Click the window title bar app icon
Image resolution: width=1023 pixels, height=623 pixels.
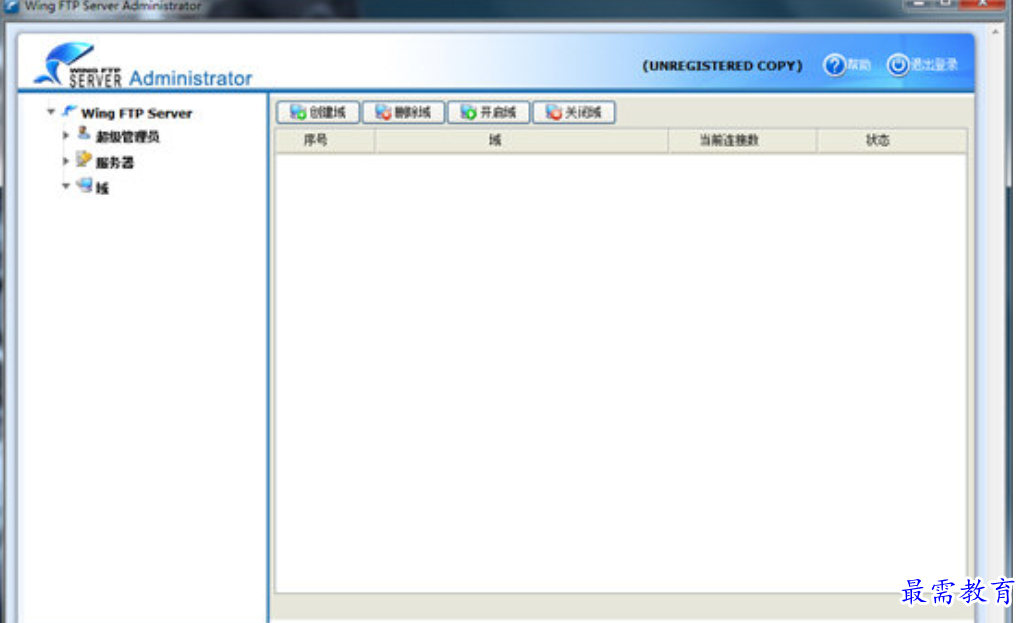point(11,6)
